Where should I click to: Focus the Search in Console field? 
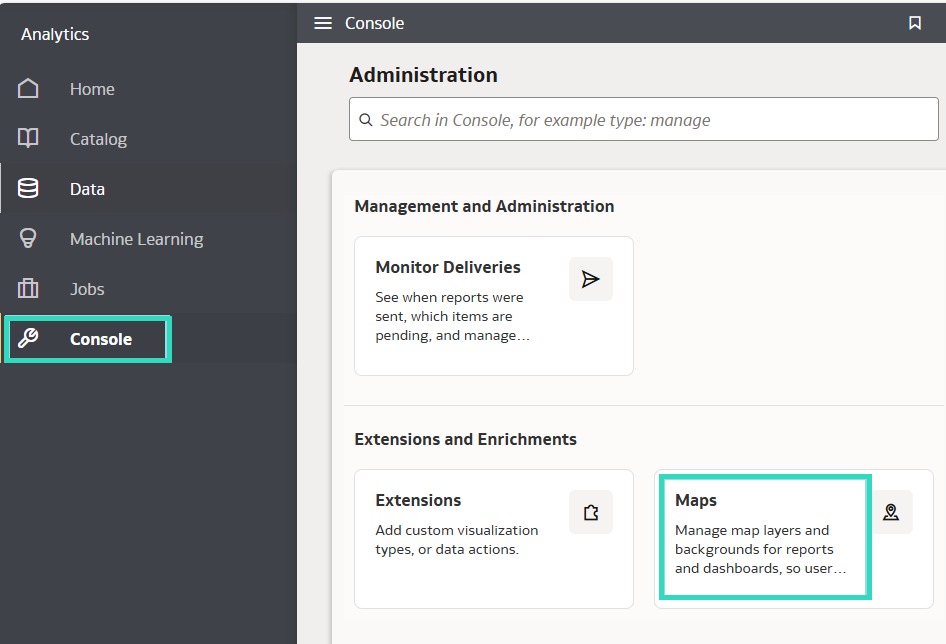(x=644, y=119)
